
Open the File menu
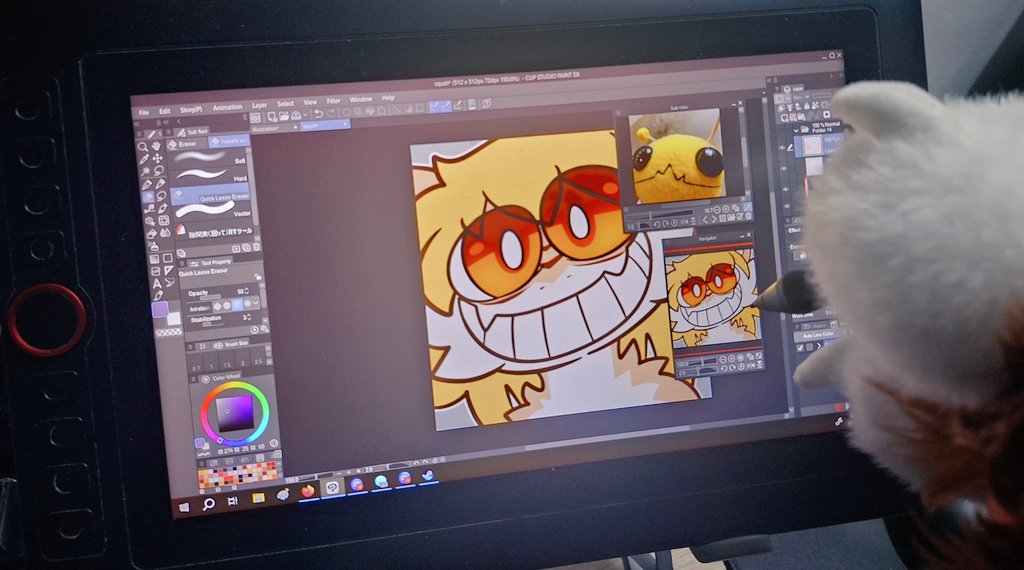point(144,112)
